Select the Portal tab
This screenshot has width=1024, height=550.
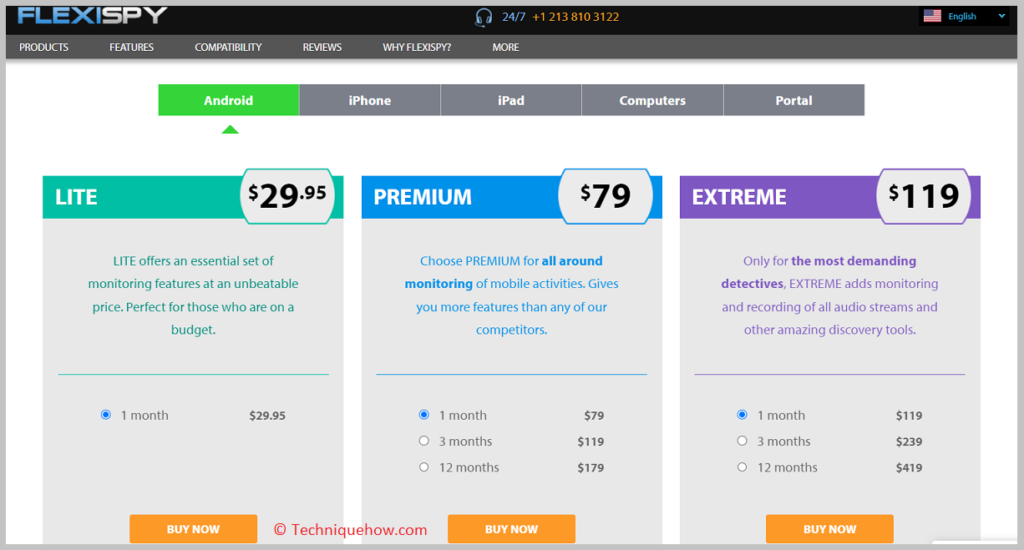click(793, 100)
